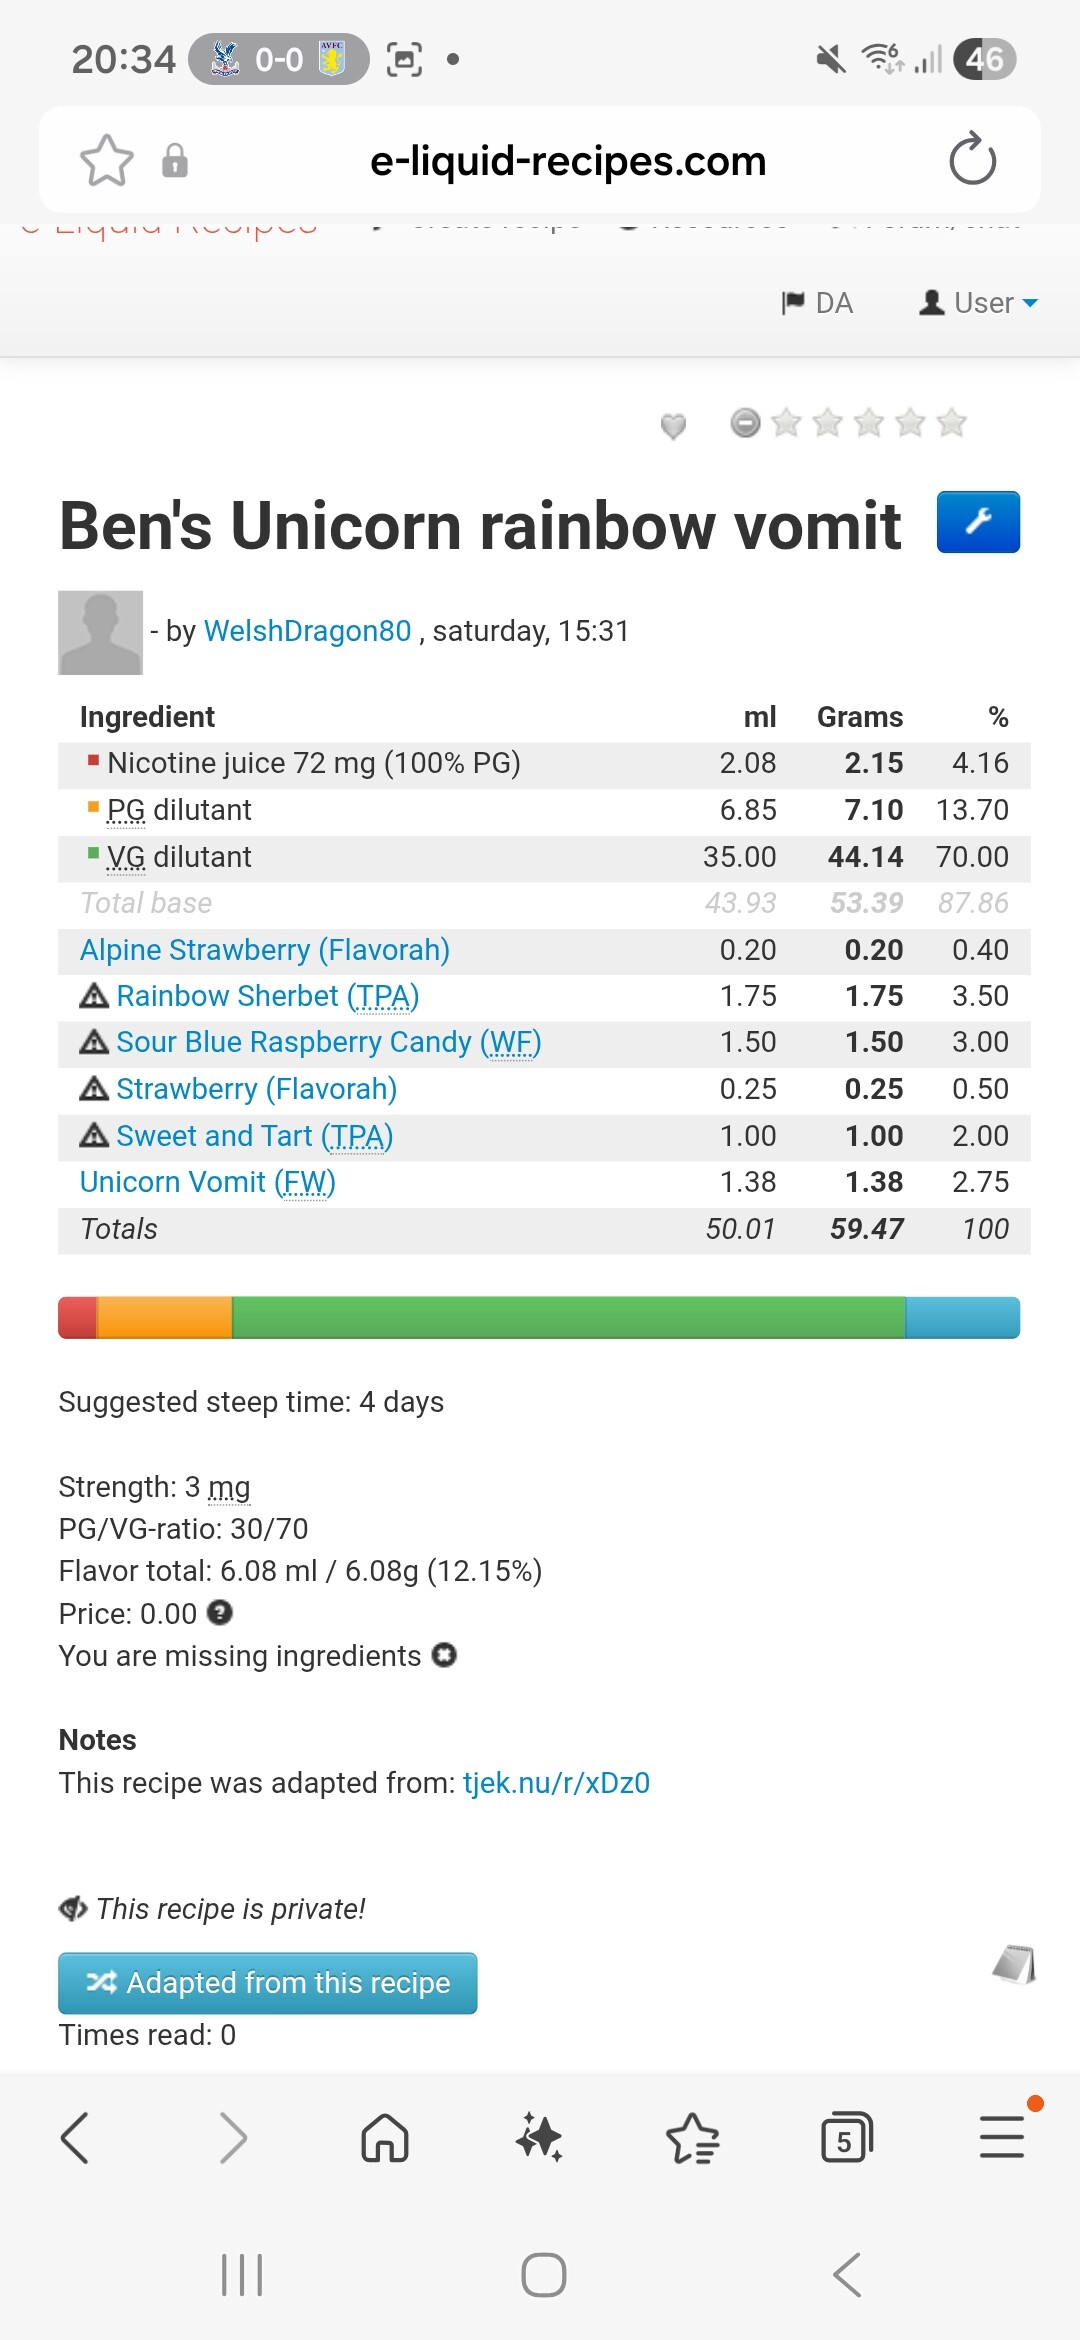The width and height of the screenshot is (1080, 2340).
Task: Open the bookmarks list icon
Action: 692,2138
